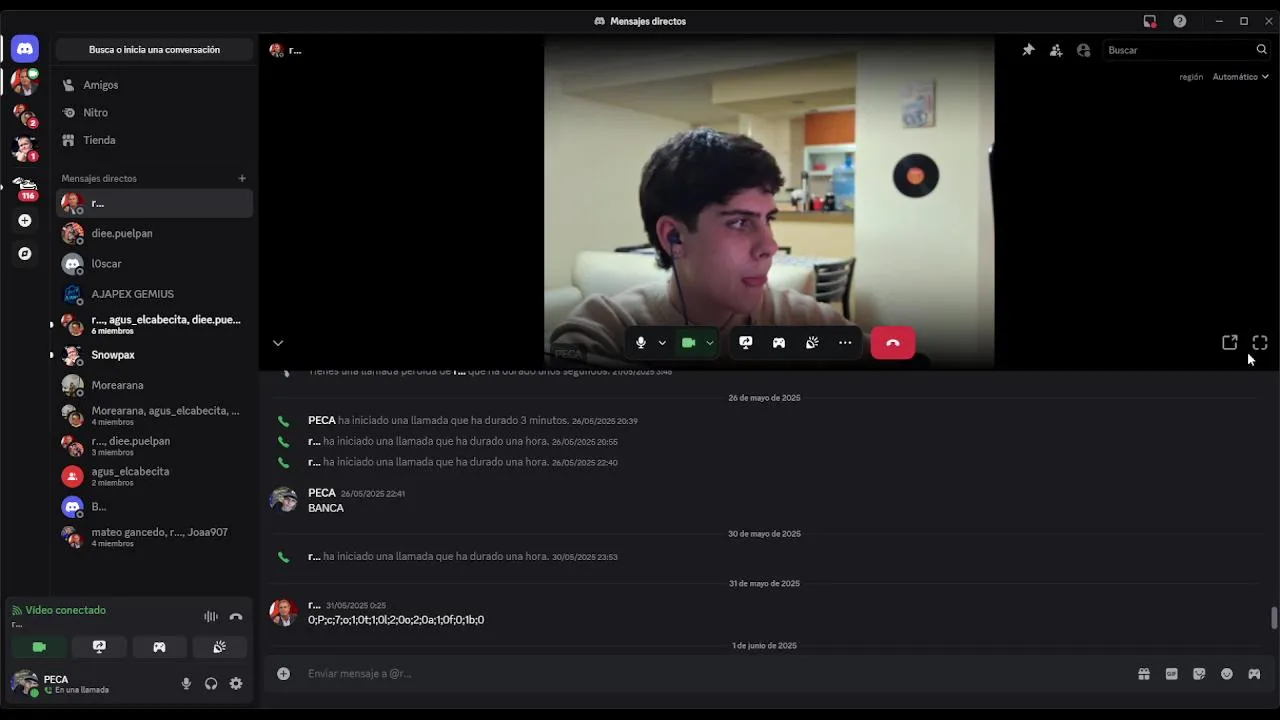Screen dimensions: 1280x720
Task: Click the 30 de mayo de 2025 divider date
Action: (x=764, y=534)
